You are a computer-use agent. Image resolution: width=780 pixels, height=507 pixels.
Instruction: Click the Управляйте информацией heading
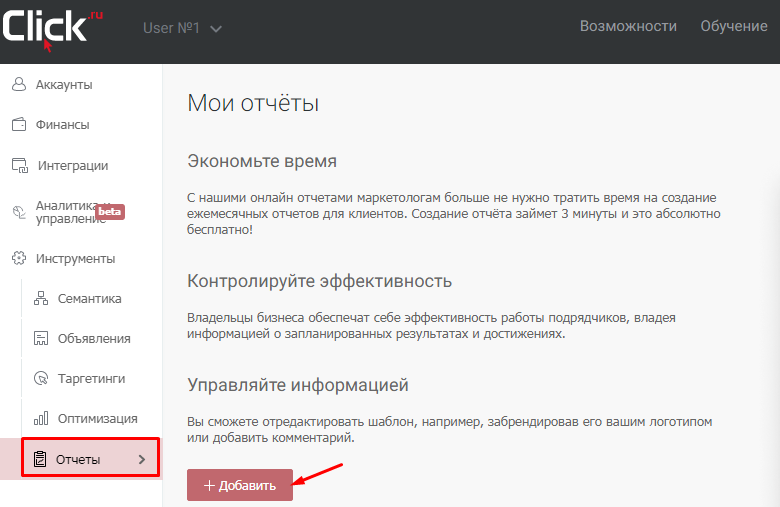[x=297, y=385]
